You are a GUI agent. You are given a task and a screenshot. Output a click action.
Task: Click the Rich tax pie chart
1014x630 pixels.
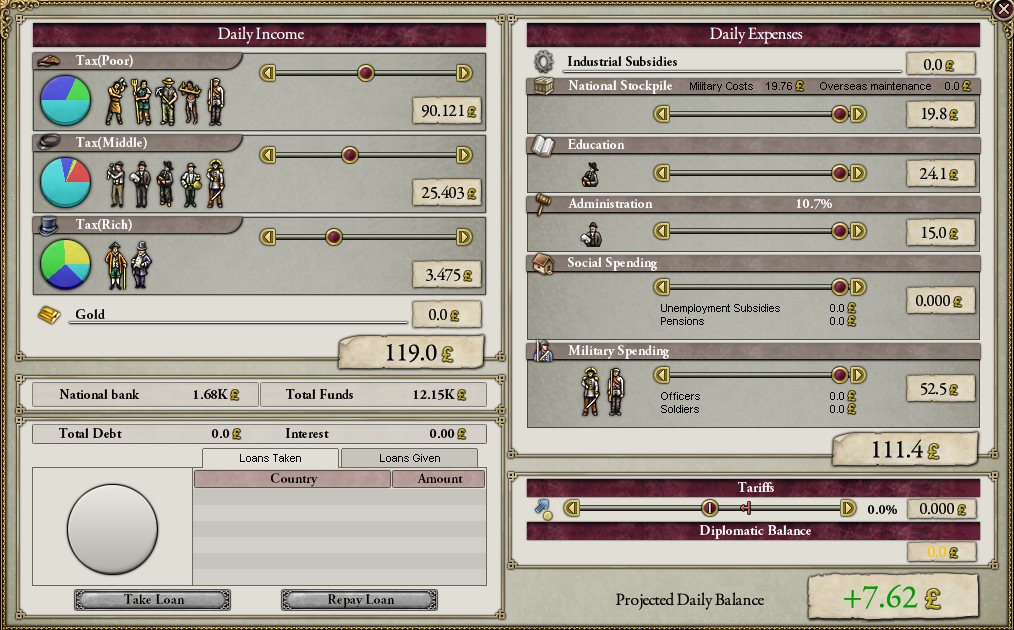(x=65, y=264)
